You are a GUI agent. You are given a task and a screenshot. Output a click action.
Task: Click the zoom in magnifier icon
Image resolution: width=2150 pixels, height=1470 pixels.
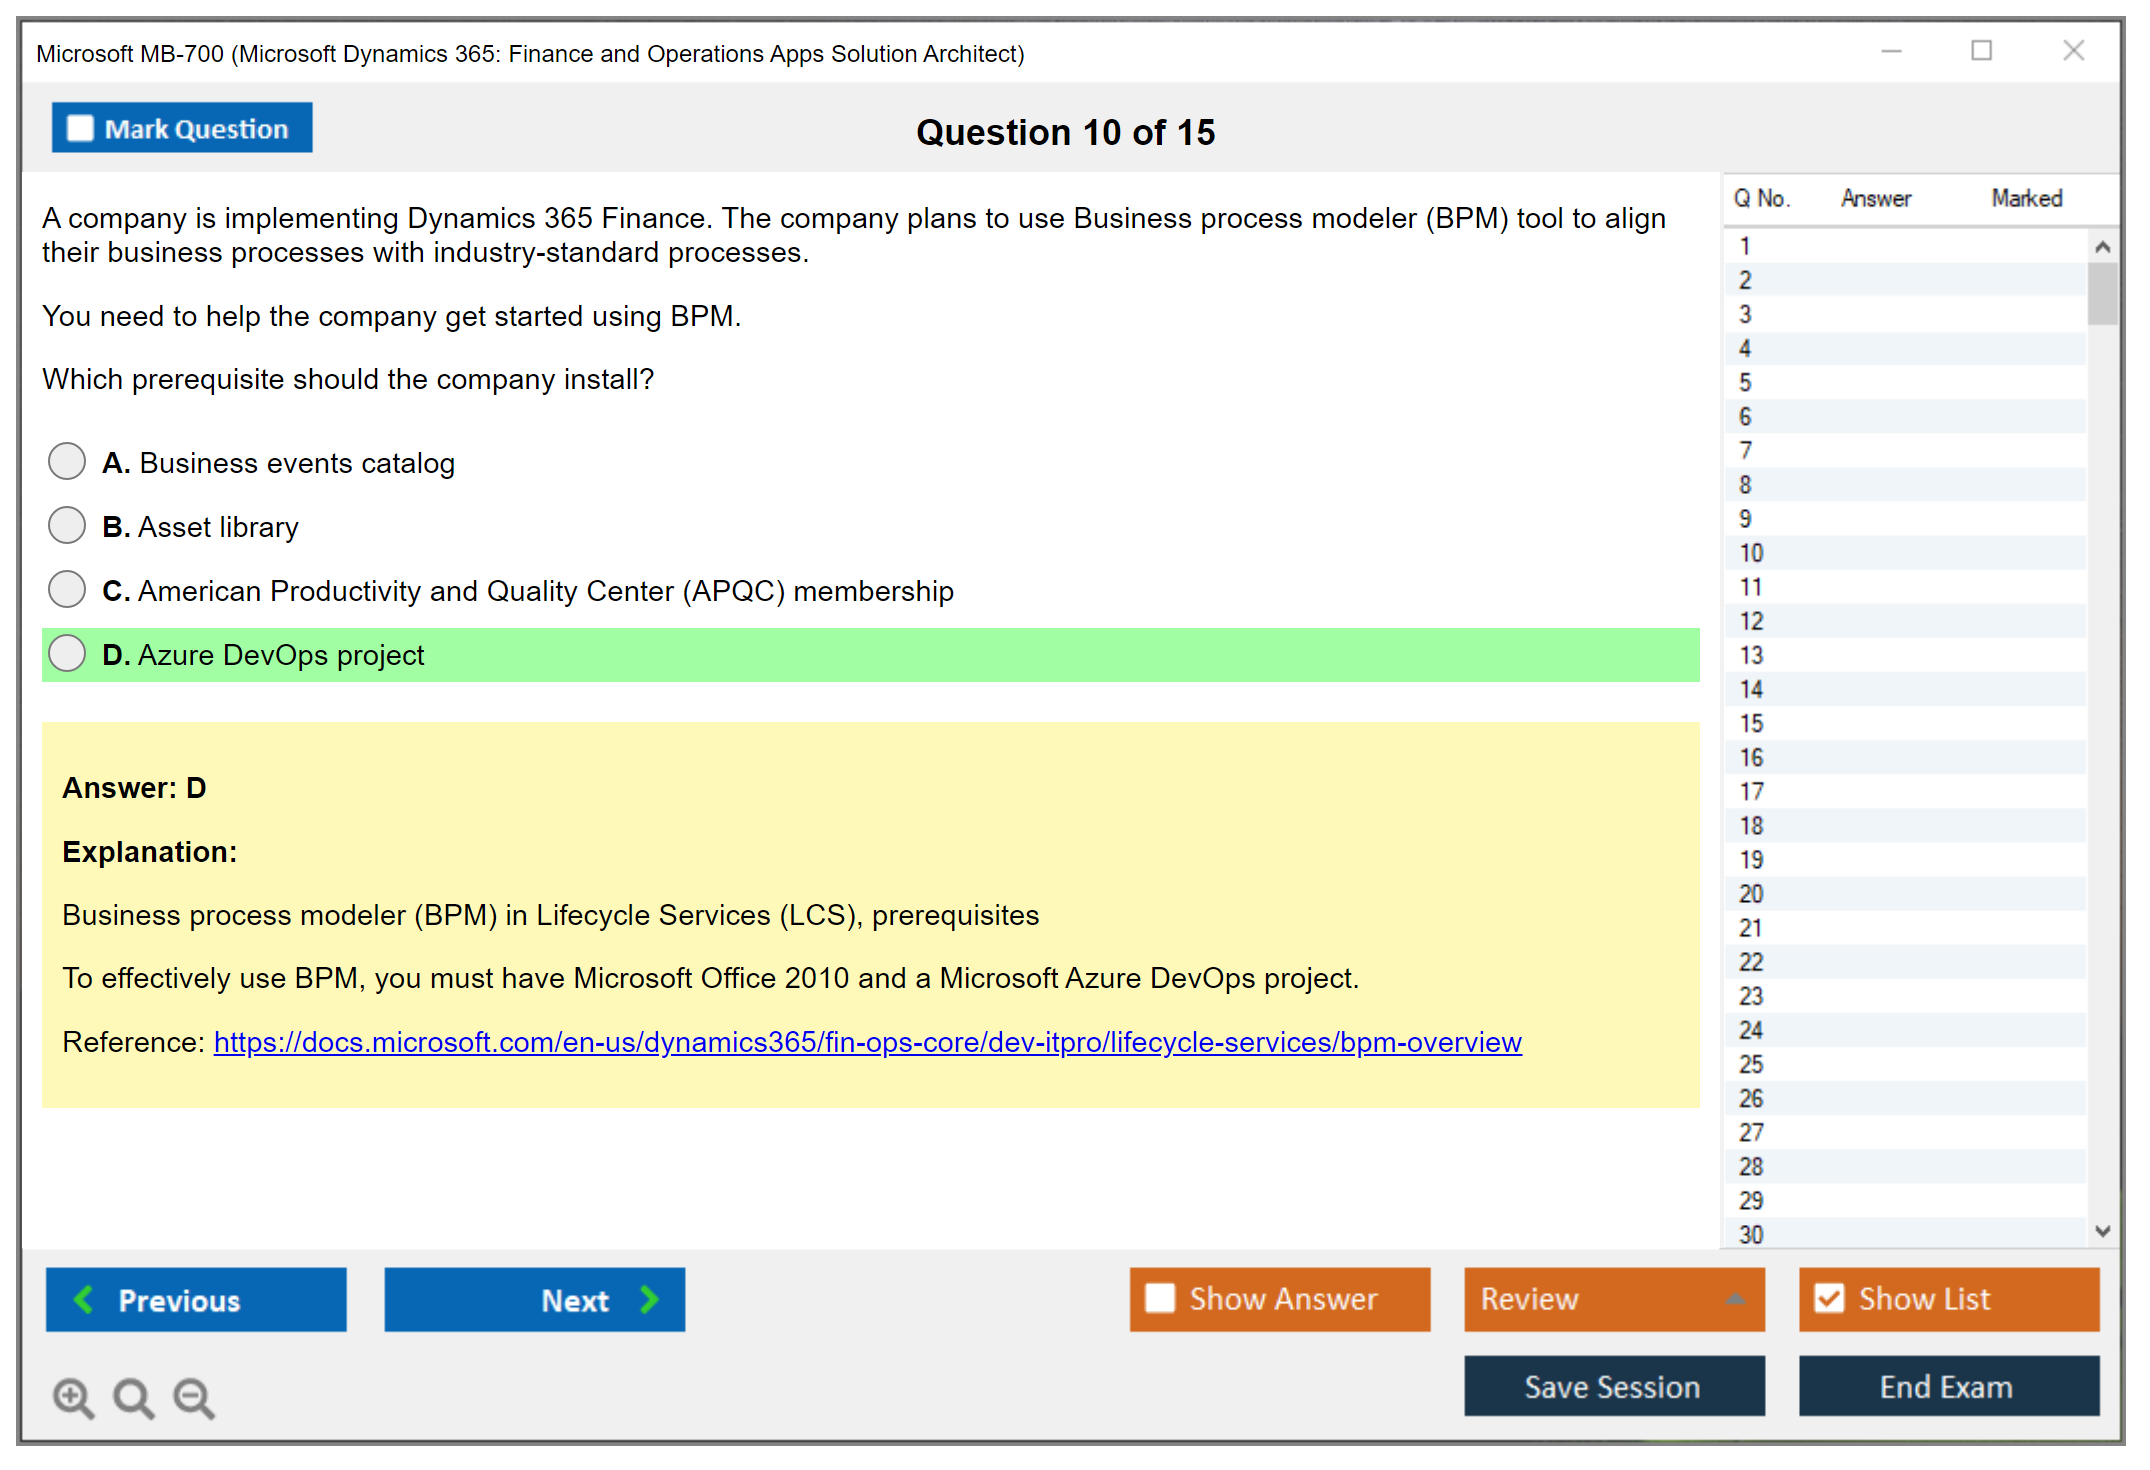click(73, 1397)
